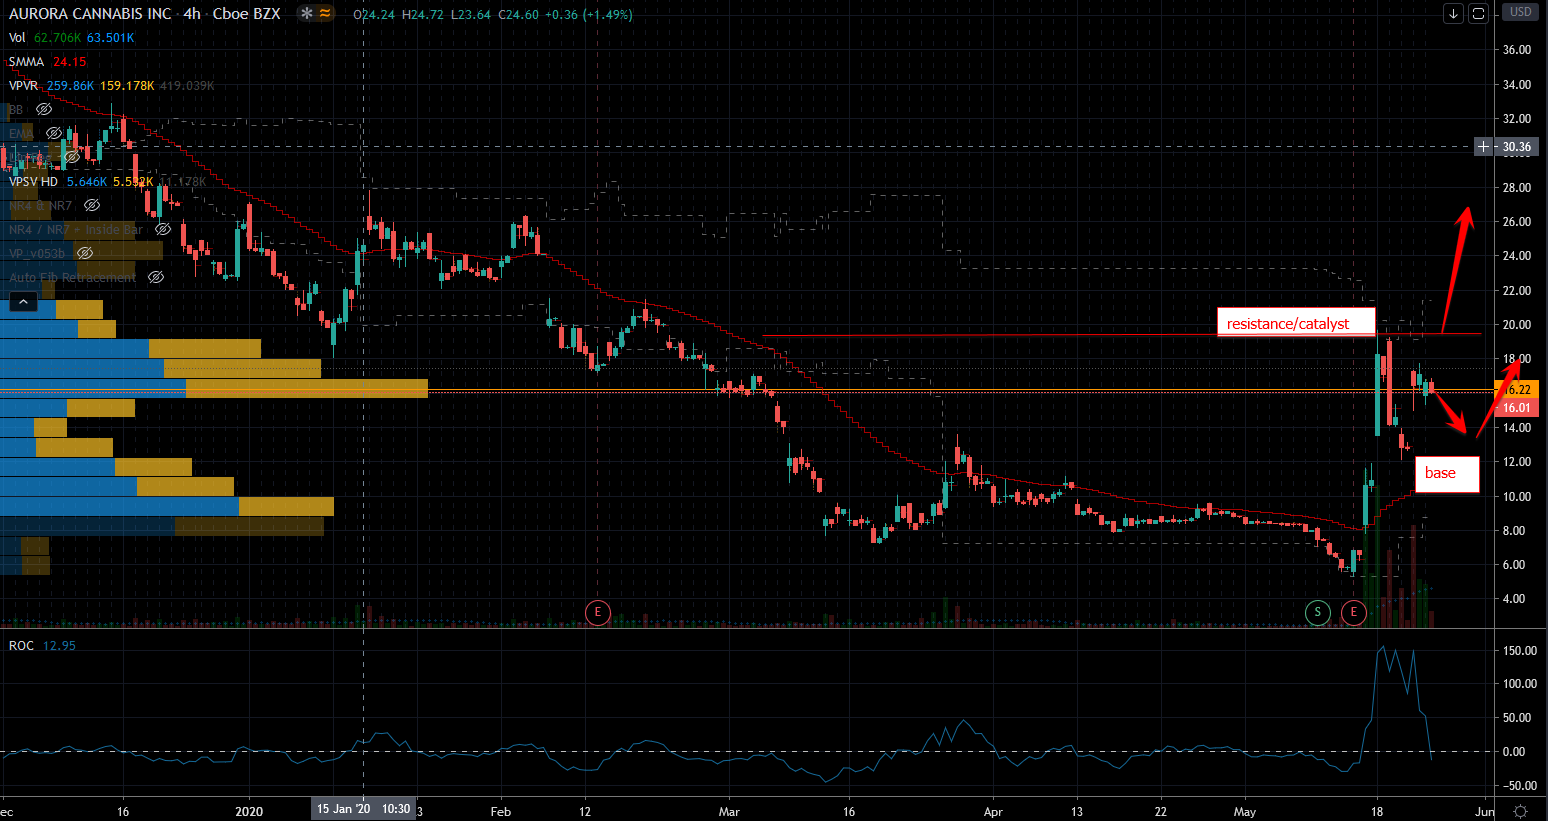Screen dimensions: 1548x821
Task: Show the VP_v053b indicator
Action: [85, 253]
